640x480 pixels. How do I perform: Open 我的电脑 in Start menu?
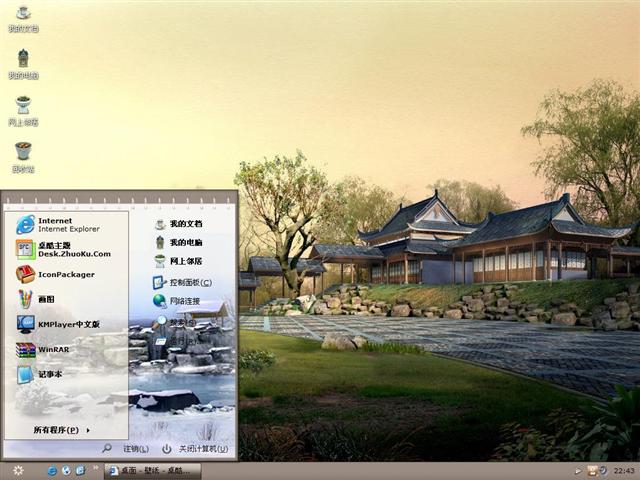pos(179,242)
